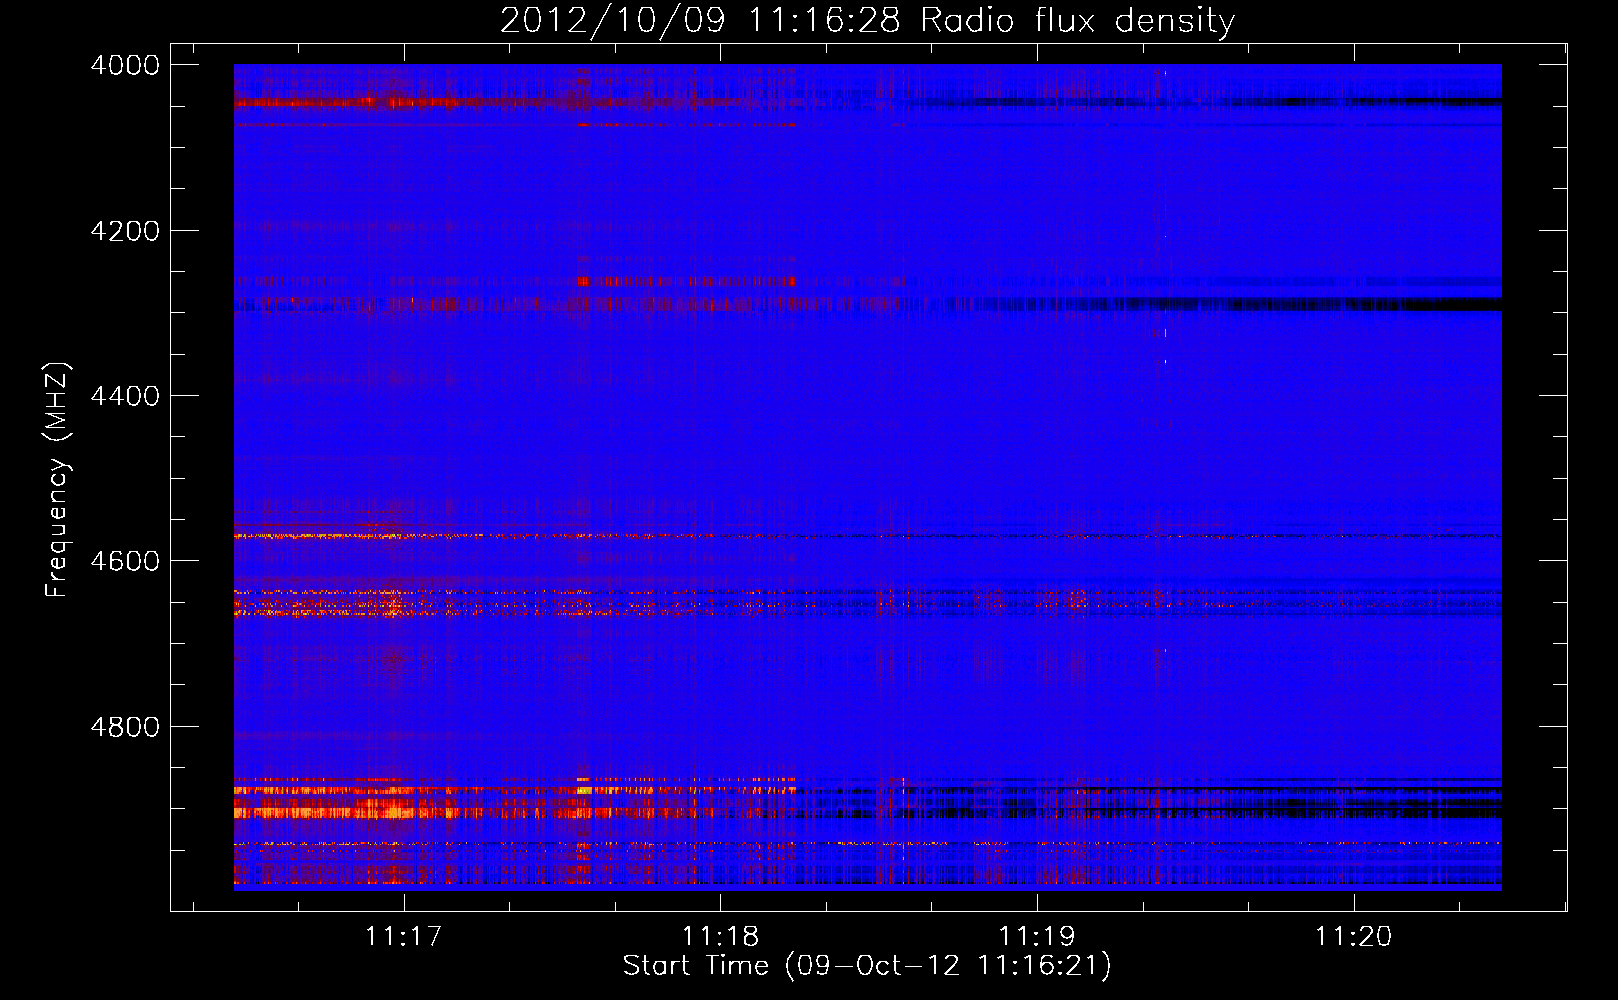This screenshot has height=1000, width=1618.
Task: Click the 'Start Time (09-Oct-12 11:16:21)' axis title
Action: coord(867,966)
